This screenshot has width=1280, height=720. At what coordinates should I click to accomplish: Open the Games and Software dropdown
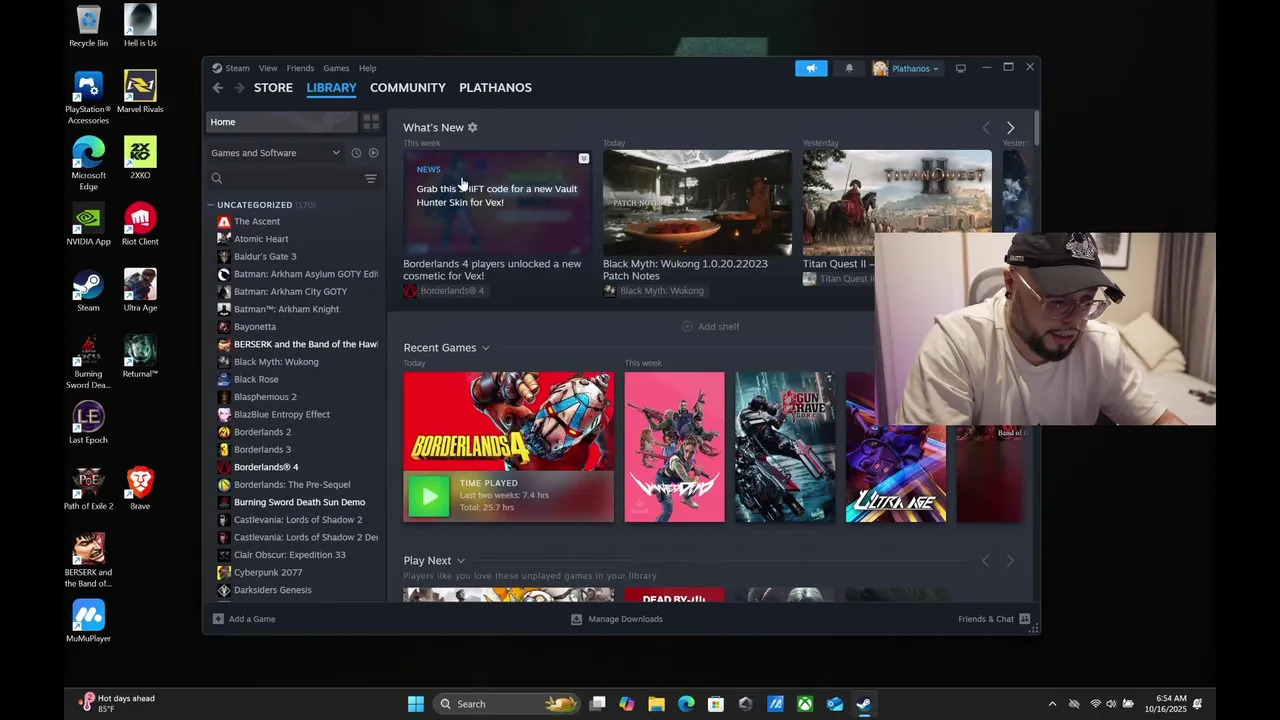click(x=275, y=153)
